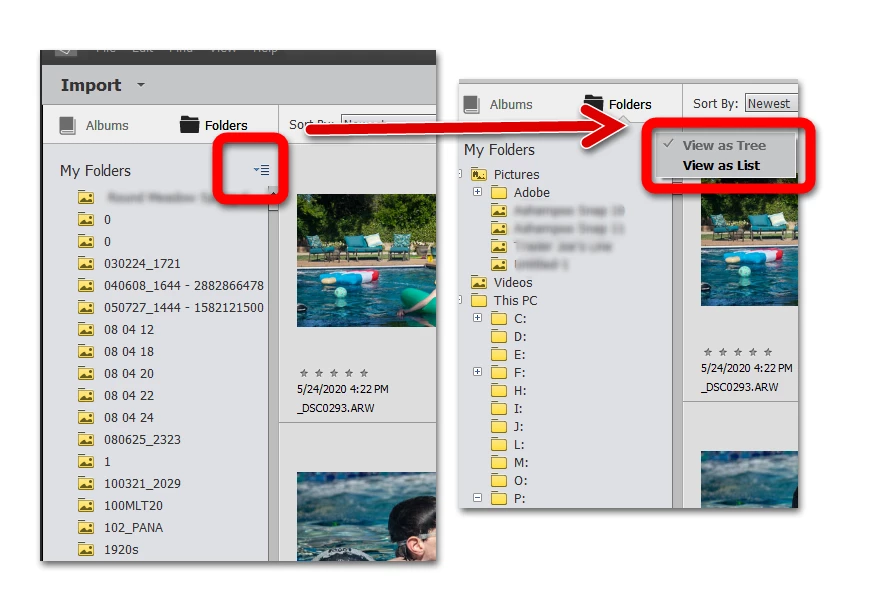Click folder icon beside 08 04 24

(86, 417)
